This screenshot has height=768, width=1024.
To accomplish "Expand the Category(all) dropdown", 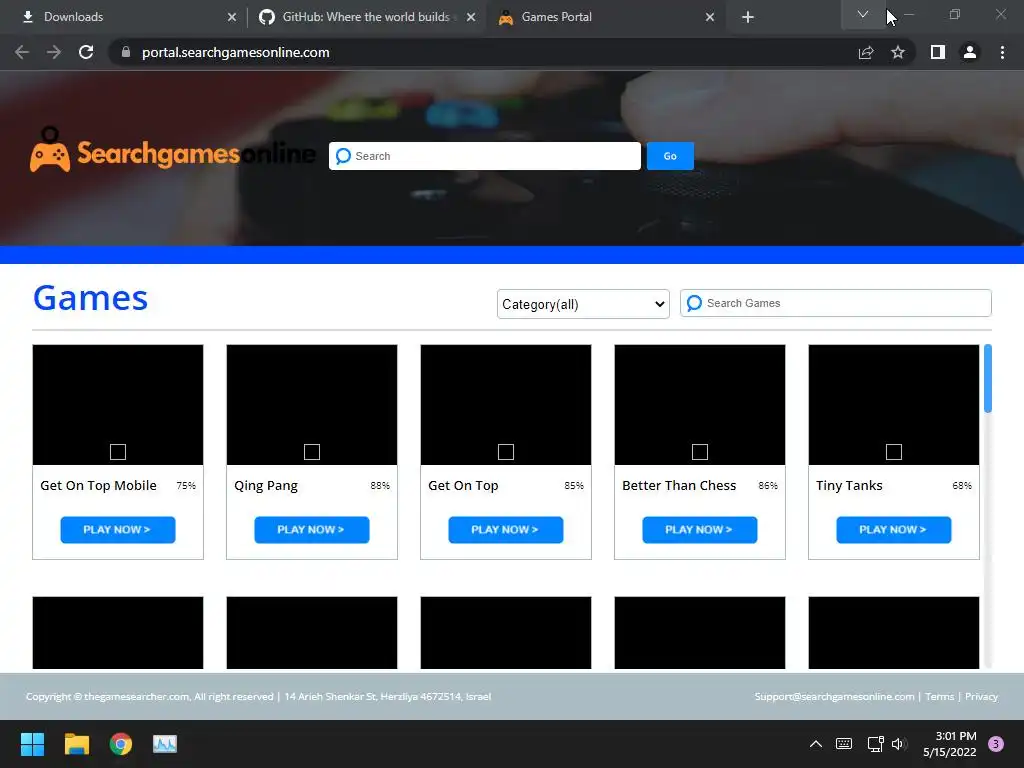I will click(x=583, y=304).
